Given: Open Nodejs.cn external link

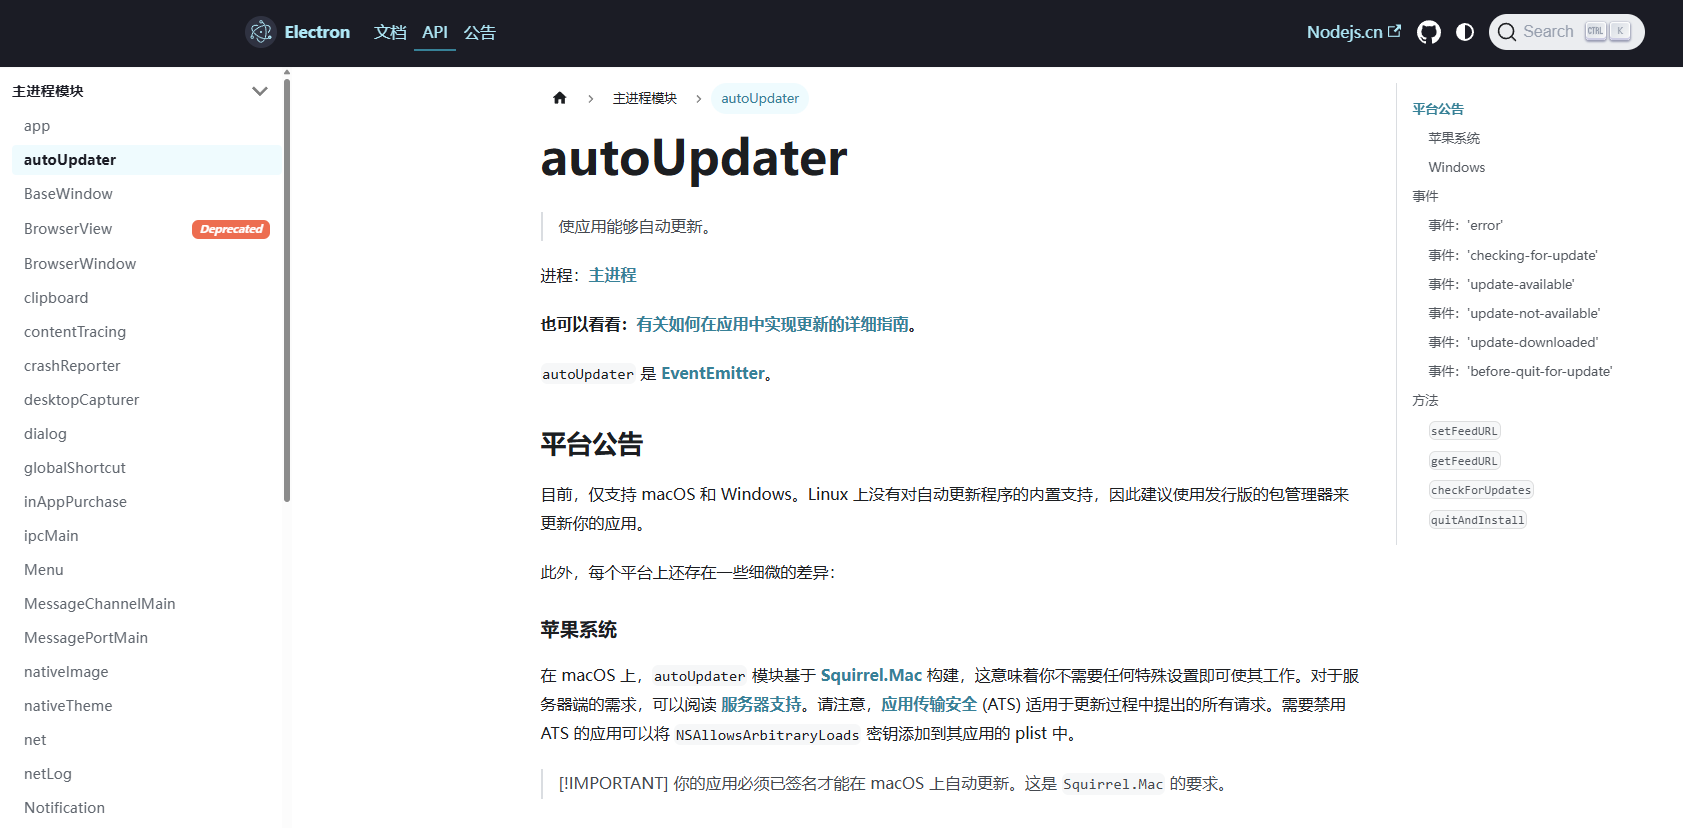Looking at the screenshot, I should 1353,32.
